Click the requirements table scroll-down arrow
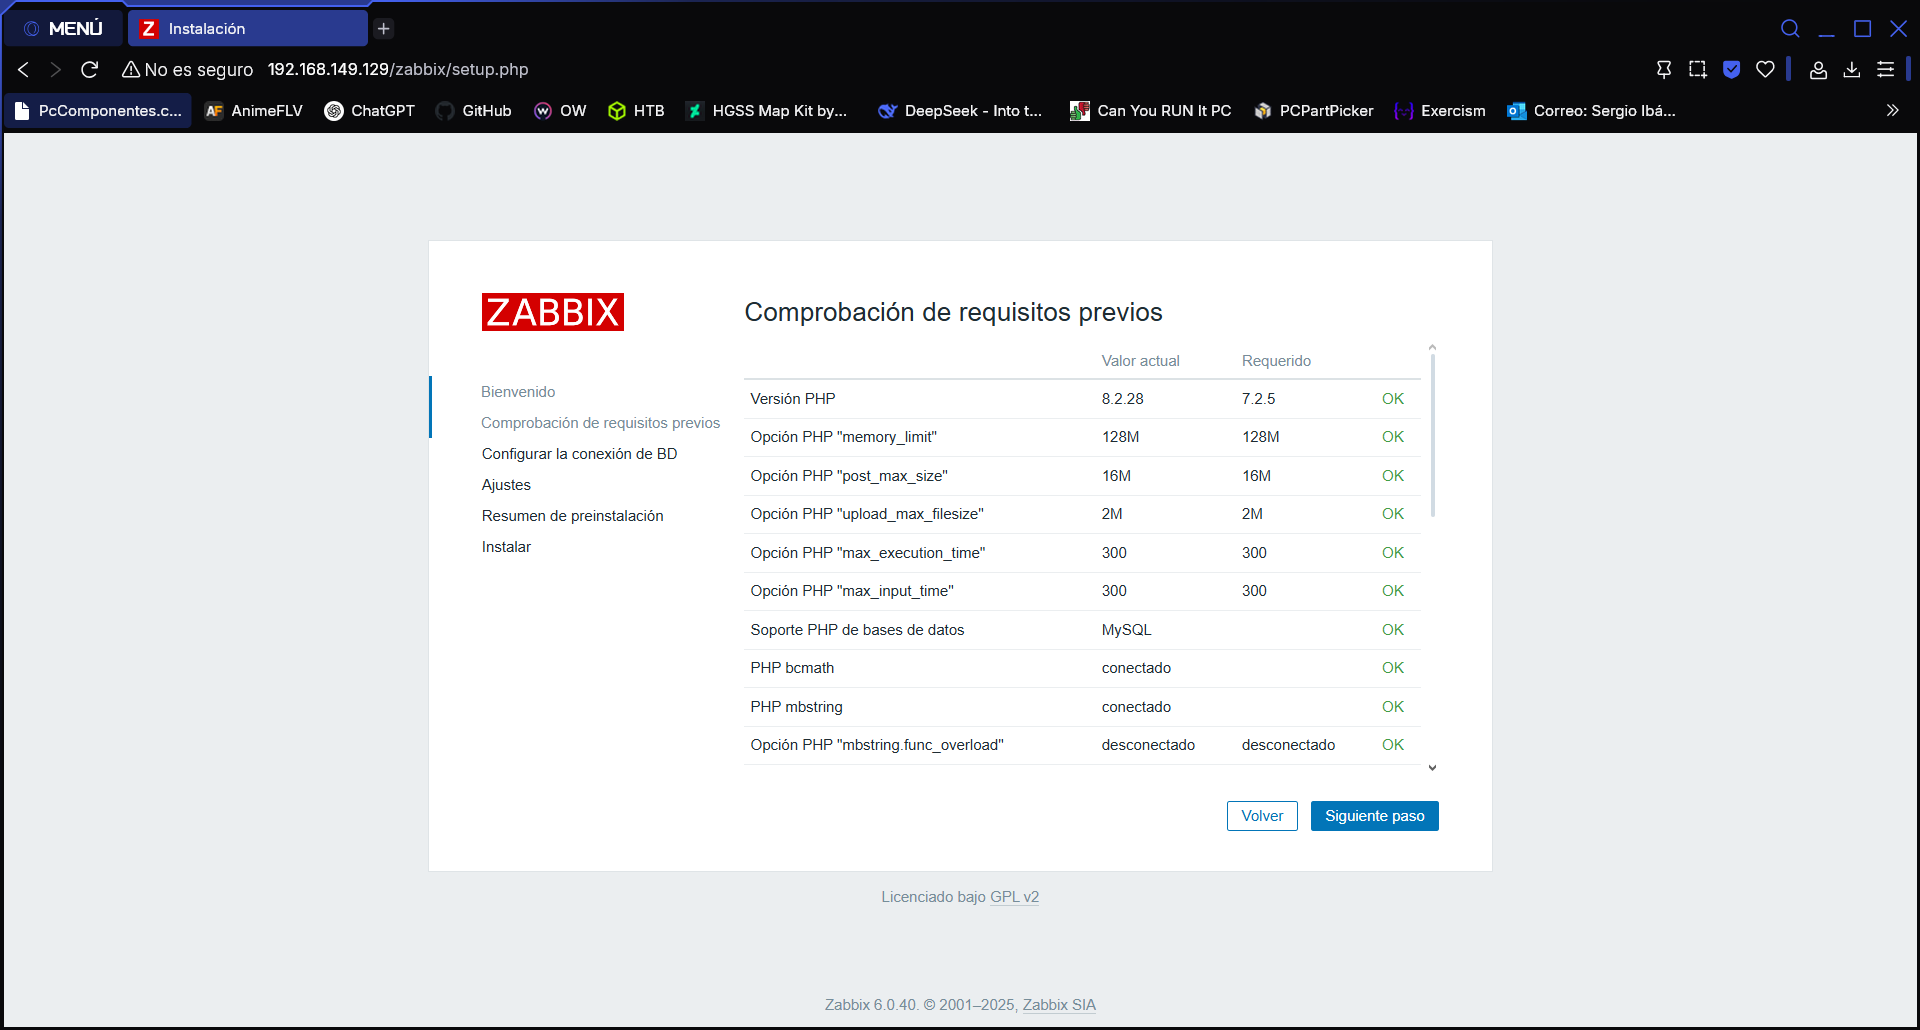This screenshot has height=1030, width=1920. click(1432, 767)
